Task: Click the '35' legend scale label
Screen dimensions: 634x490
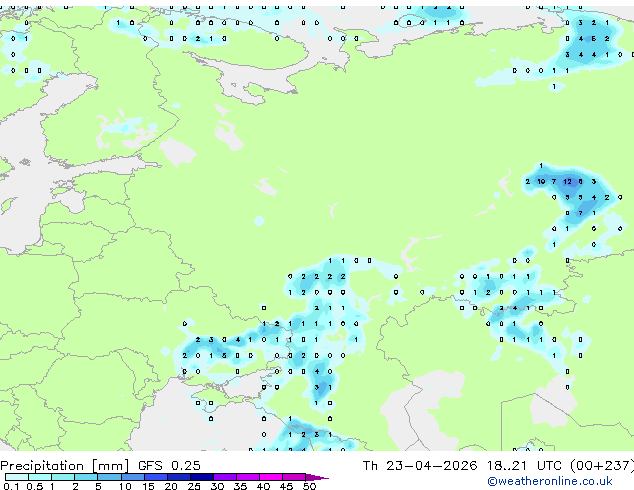Action: coord(240,486)
